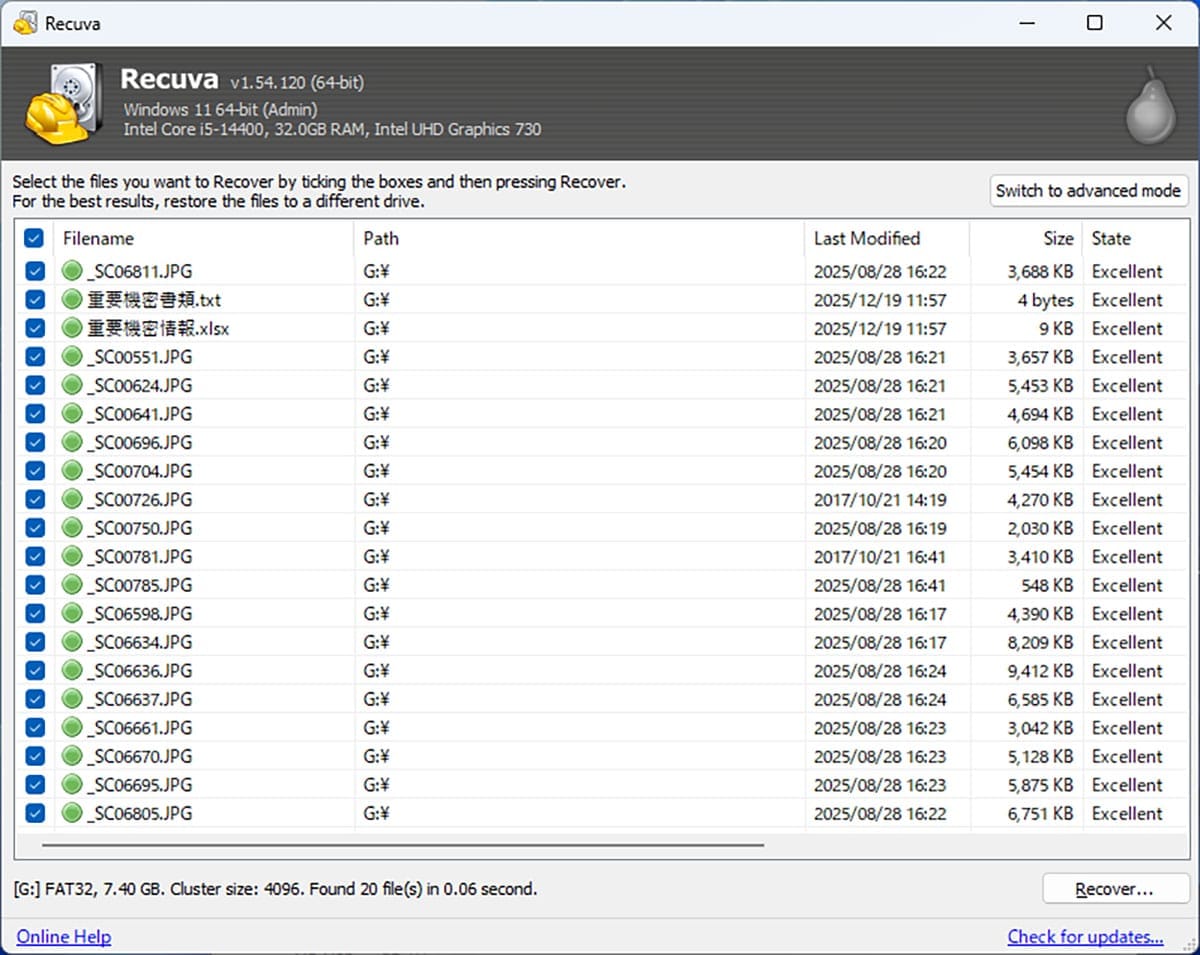
Task: Click the Recuva hard hat drive logo
Action: click(x=63, y=103)
